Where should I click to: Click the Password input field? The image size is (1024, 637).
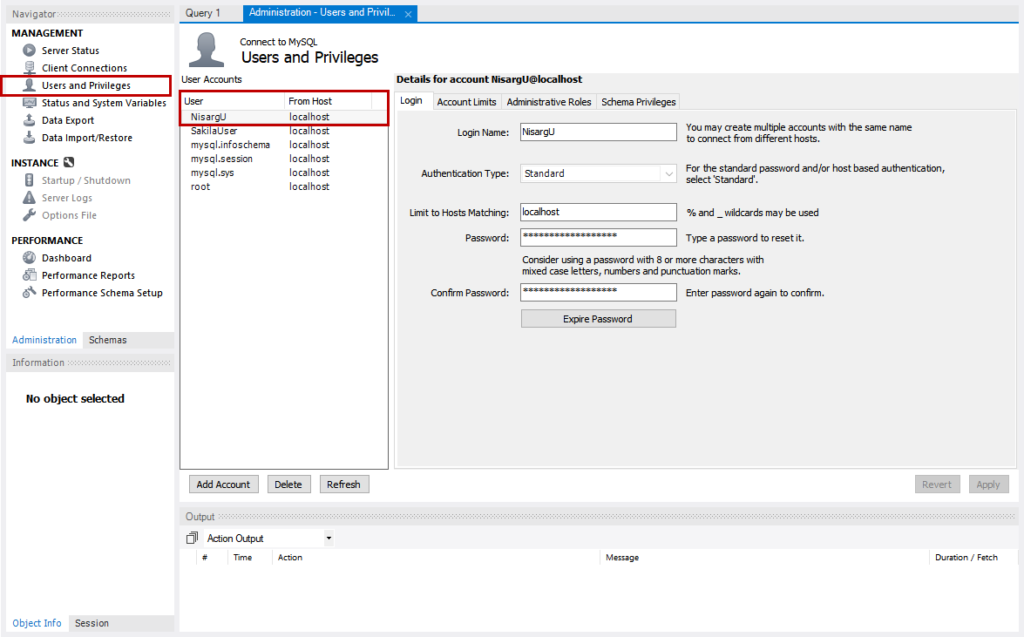click(598, 237)
